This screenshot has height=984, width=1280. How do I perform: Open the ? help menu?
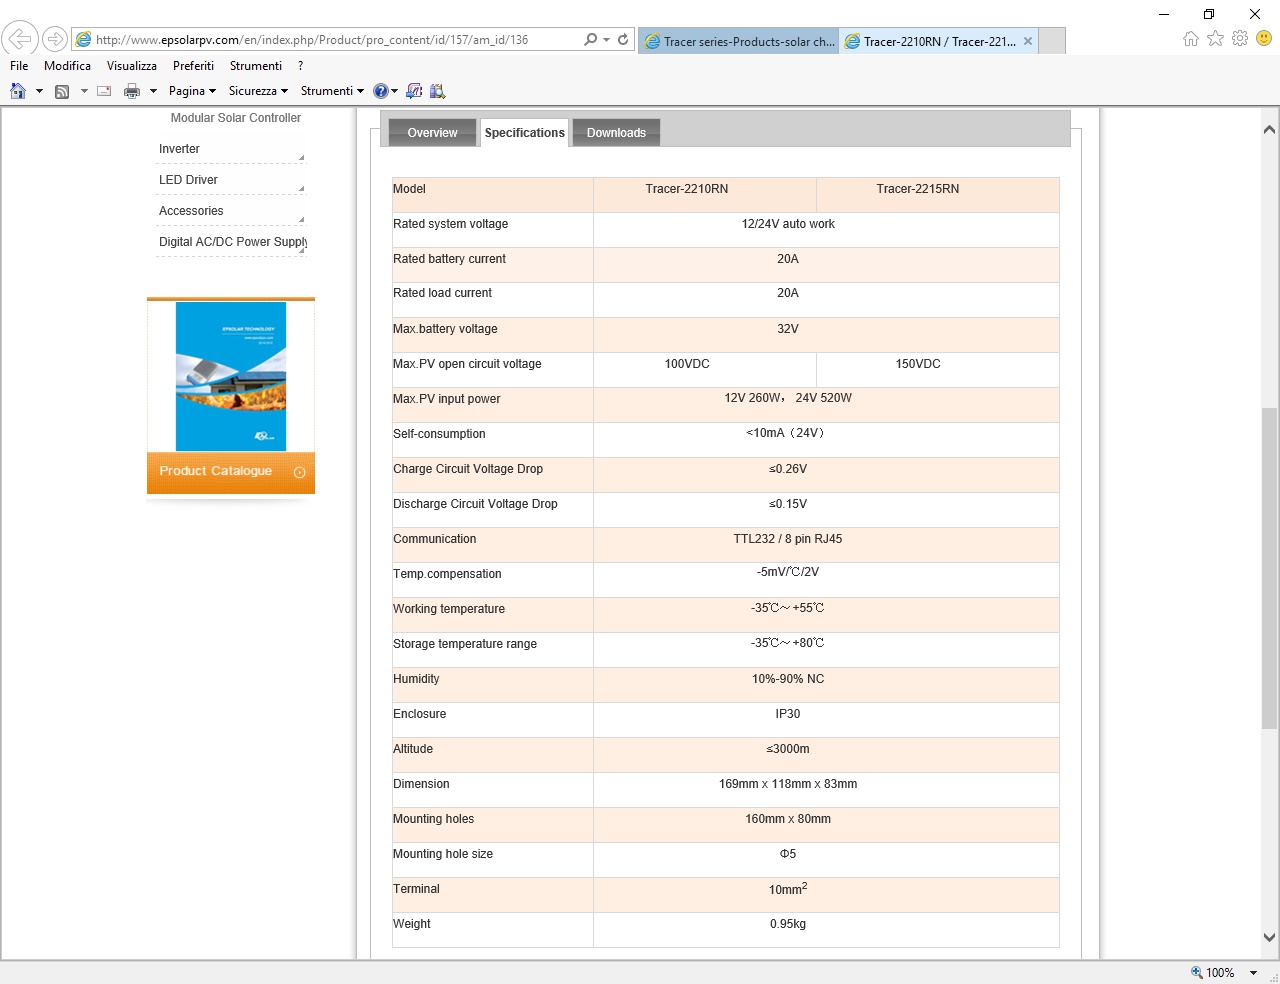tap(300, 66)
